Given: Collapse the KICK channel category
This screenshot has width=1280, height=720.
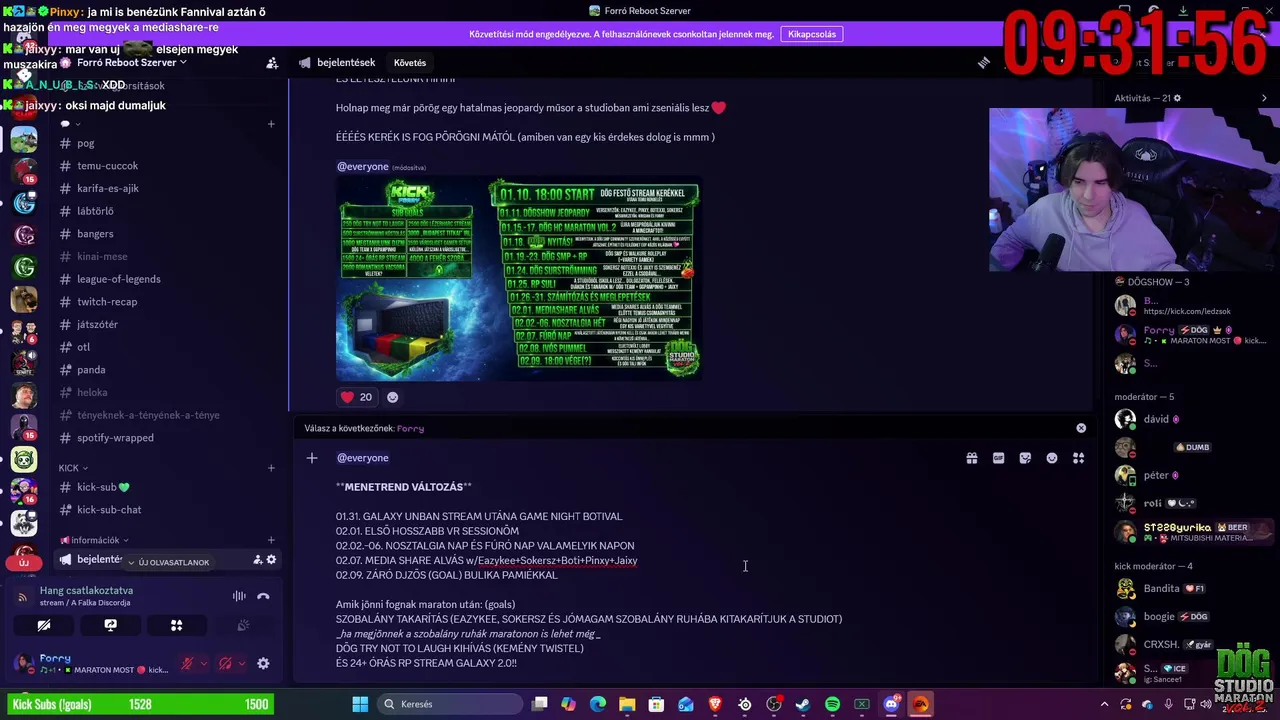Looking at the screenshot, I should [x=72, y=468].
